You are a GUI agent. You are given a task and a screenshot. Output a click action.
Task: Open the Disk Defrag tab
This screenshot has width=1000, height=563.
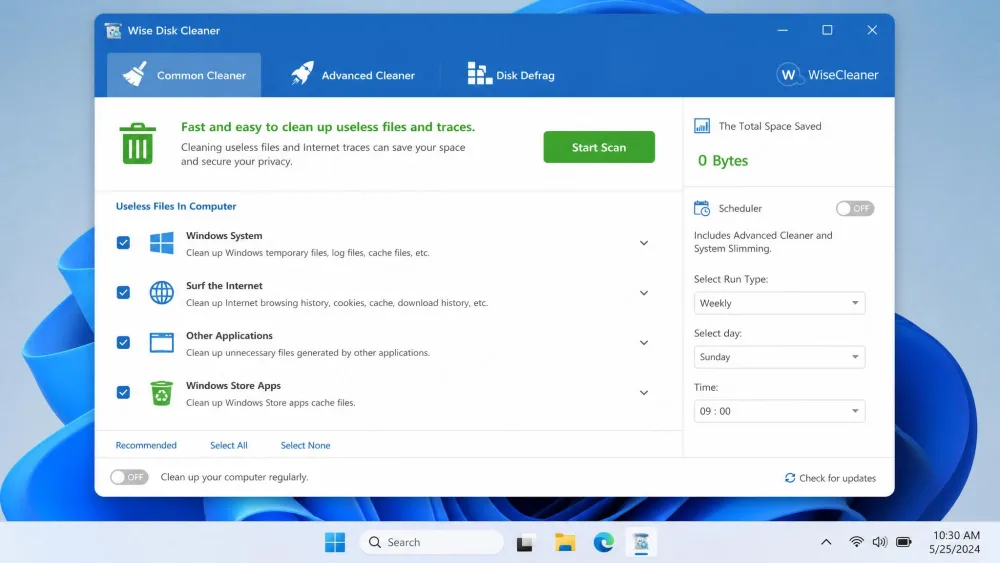coord(511,75)
